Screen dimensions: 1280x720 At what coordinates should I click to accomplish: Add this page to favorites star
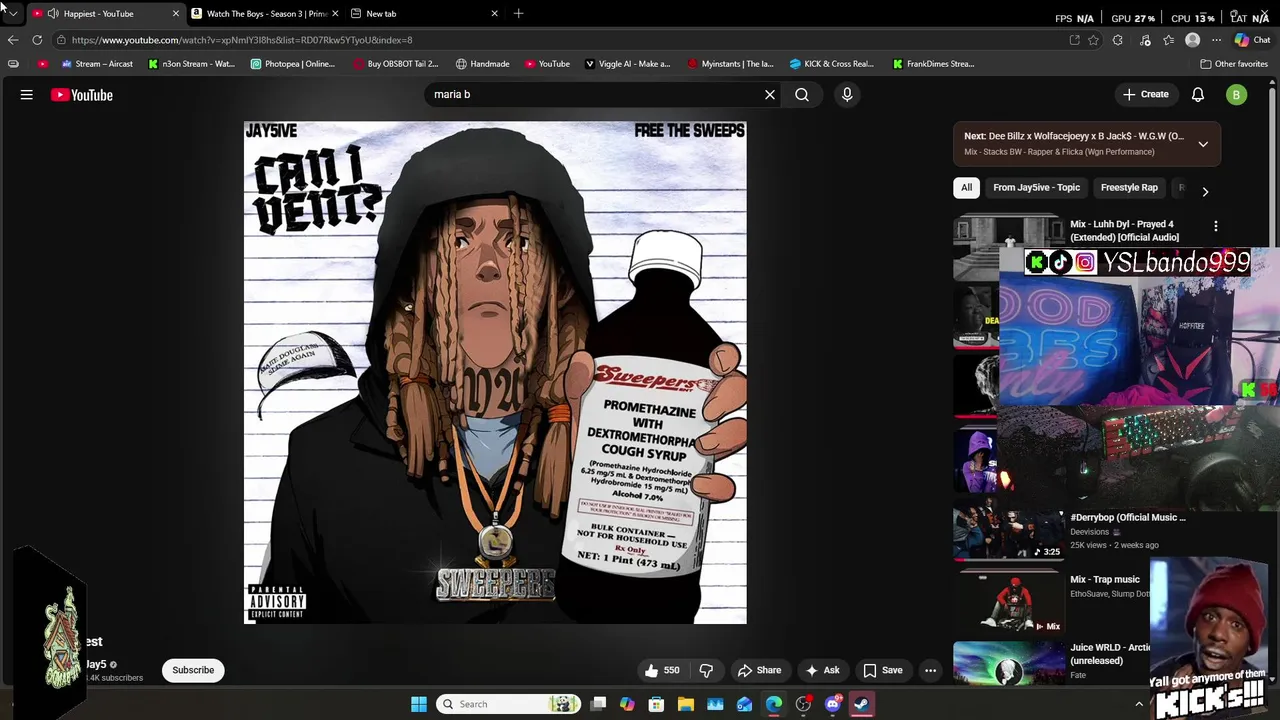(x=1094, y=40)
